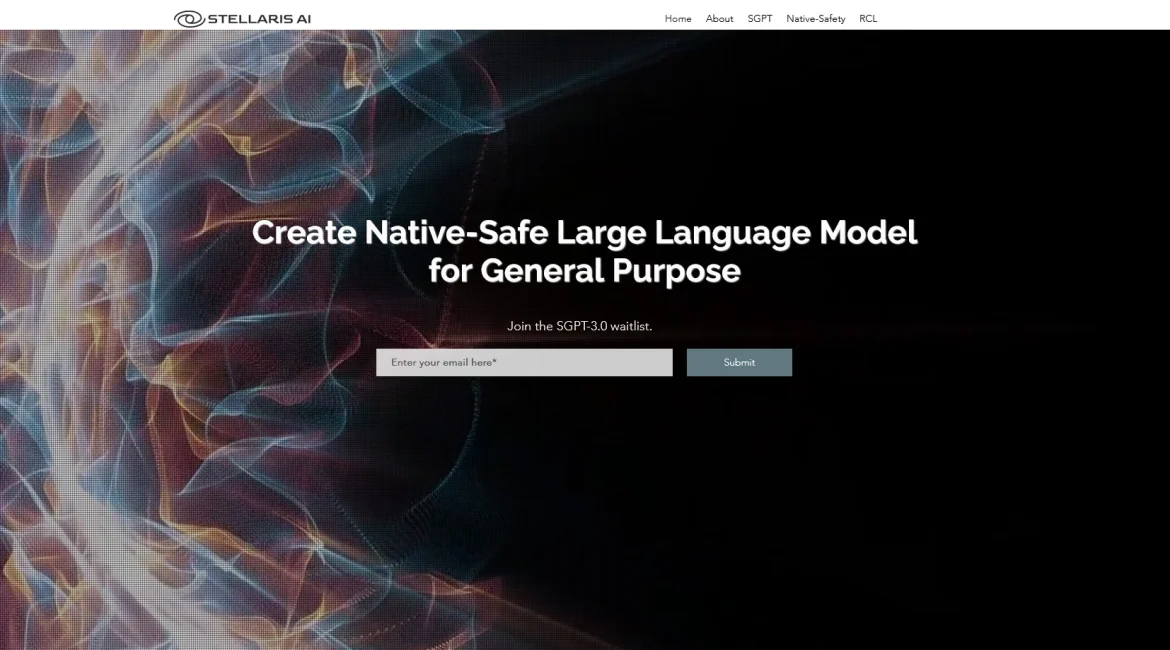The width and height of the screenshot is (1170, 650).
Task: Open the RCL navigation link
Action: (x=868, y=19)
